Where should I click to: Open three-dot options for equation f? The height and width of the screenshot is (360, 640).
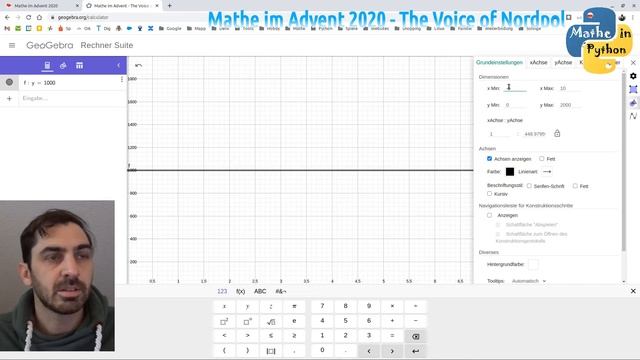click(x=122, y=80)
